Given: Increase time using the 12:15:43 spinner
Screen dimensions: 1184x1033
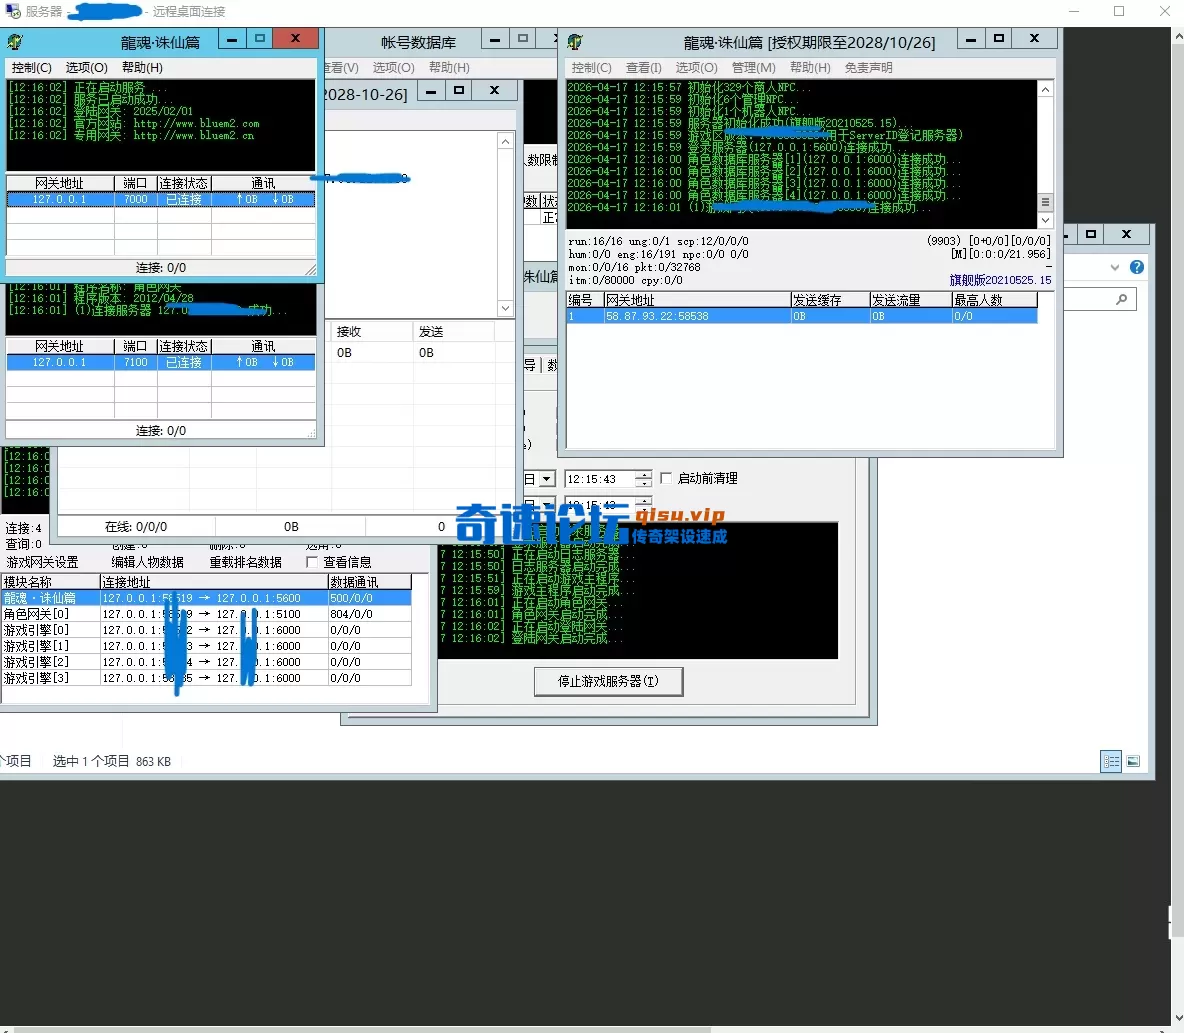Looking at the screenshot, I should coord(643,475).
